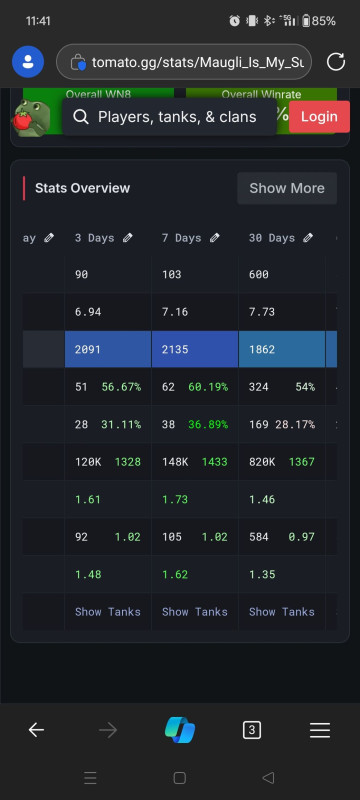Tap the tomato frog logo
The image size is (360, 800).
tap(32, 118)
